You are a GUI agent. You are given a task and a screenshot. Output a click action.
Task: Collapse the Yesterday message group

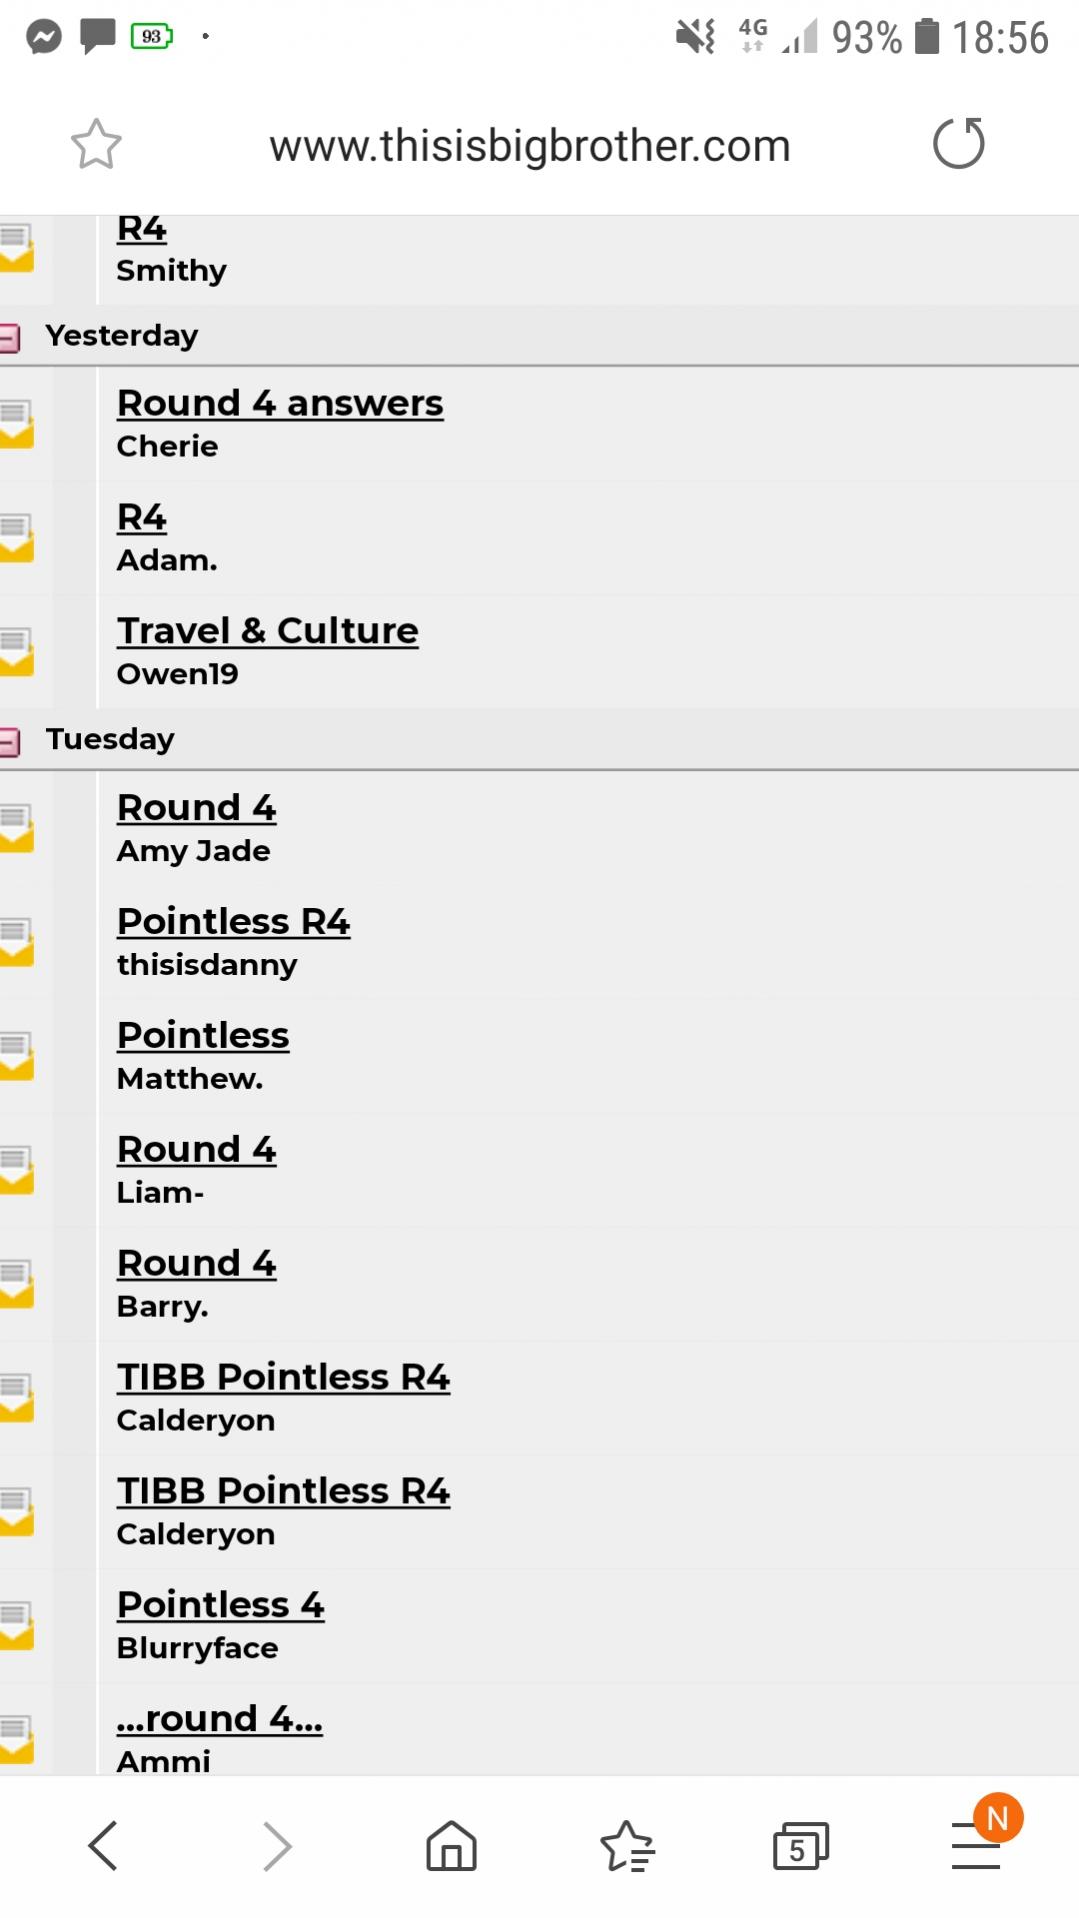(x=9, y=337)
